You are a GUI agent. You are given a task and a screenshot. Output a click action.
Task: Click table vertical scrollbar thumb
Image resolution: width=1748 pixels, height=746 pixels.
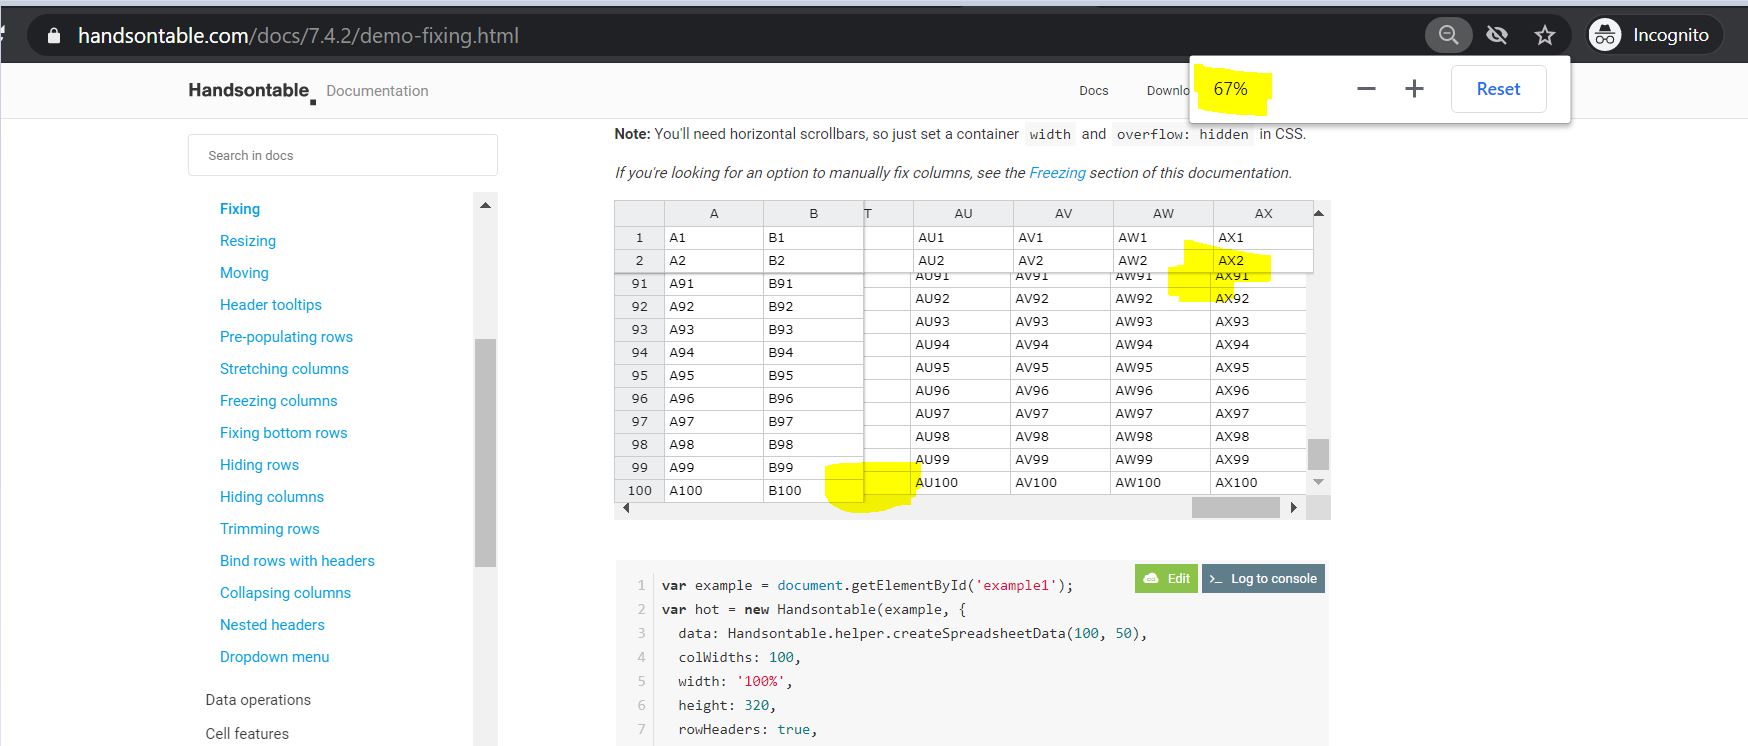pyautogui.click(x=1319, y=454)
